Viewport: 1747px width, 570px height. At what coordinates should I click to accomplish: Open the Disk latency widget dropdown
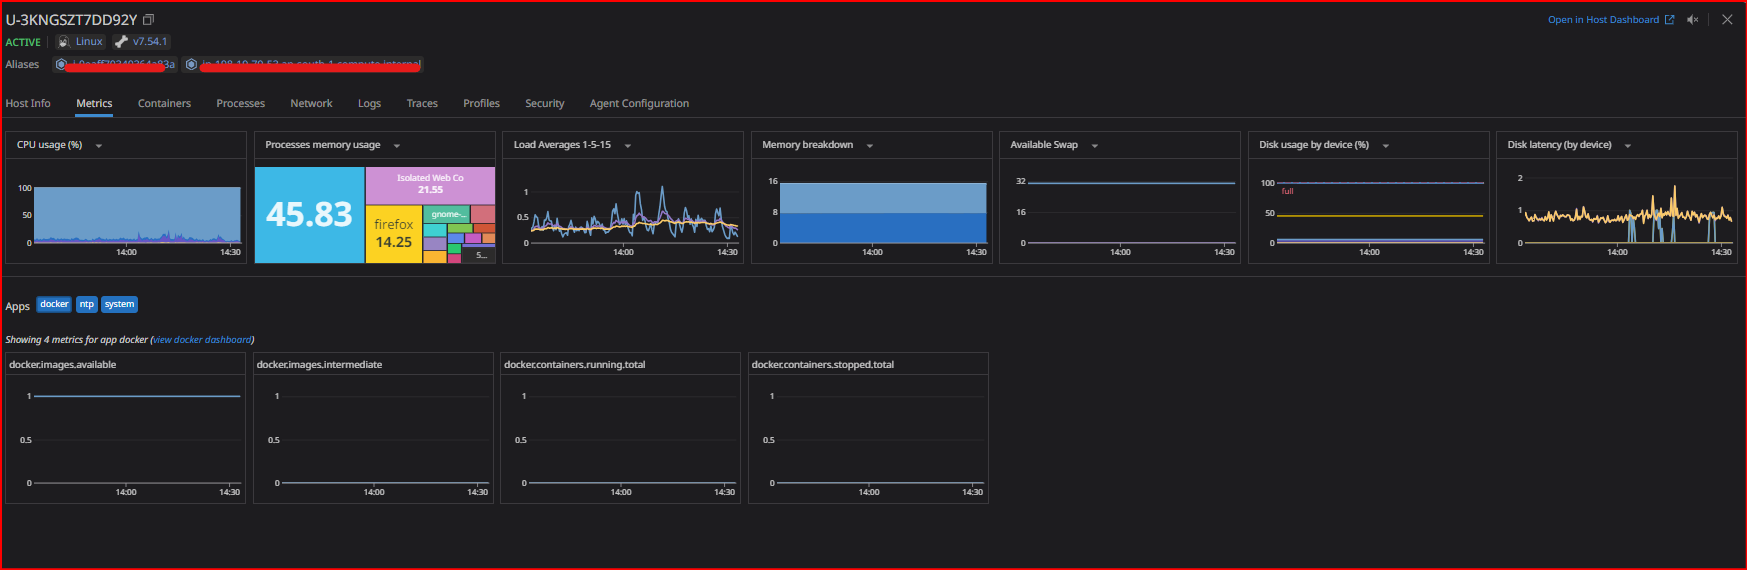click(1628, 146)
